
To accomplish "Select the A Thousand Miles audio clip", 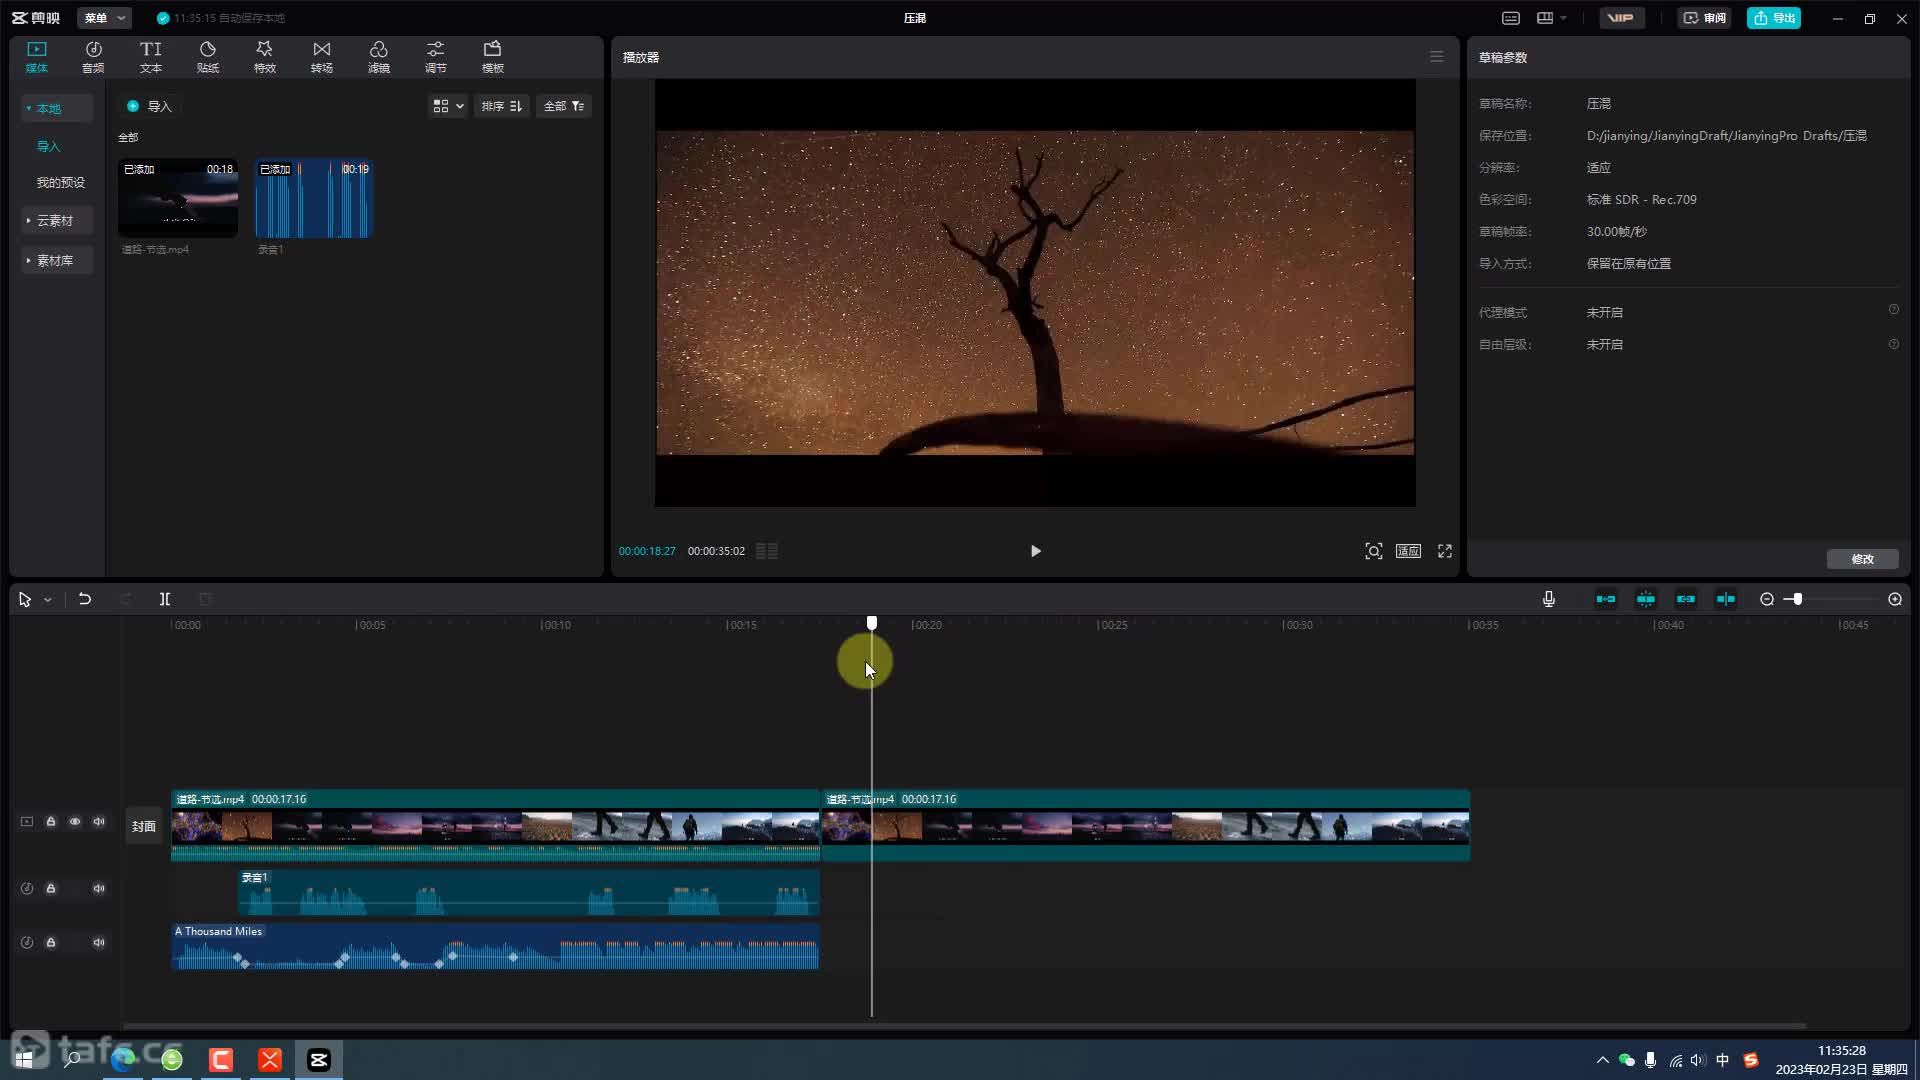I will [x=495, y=946].
